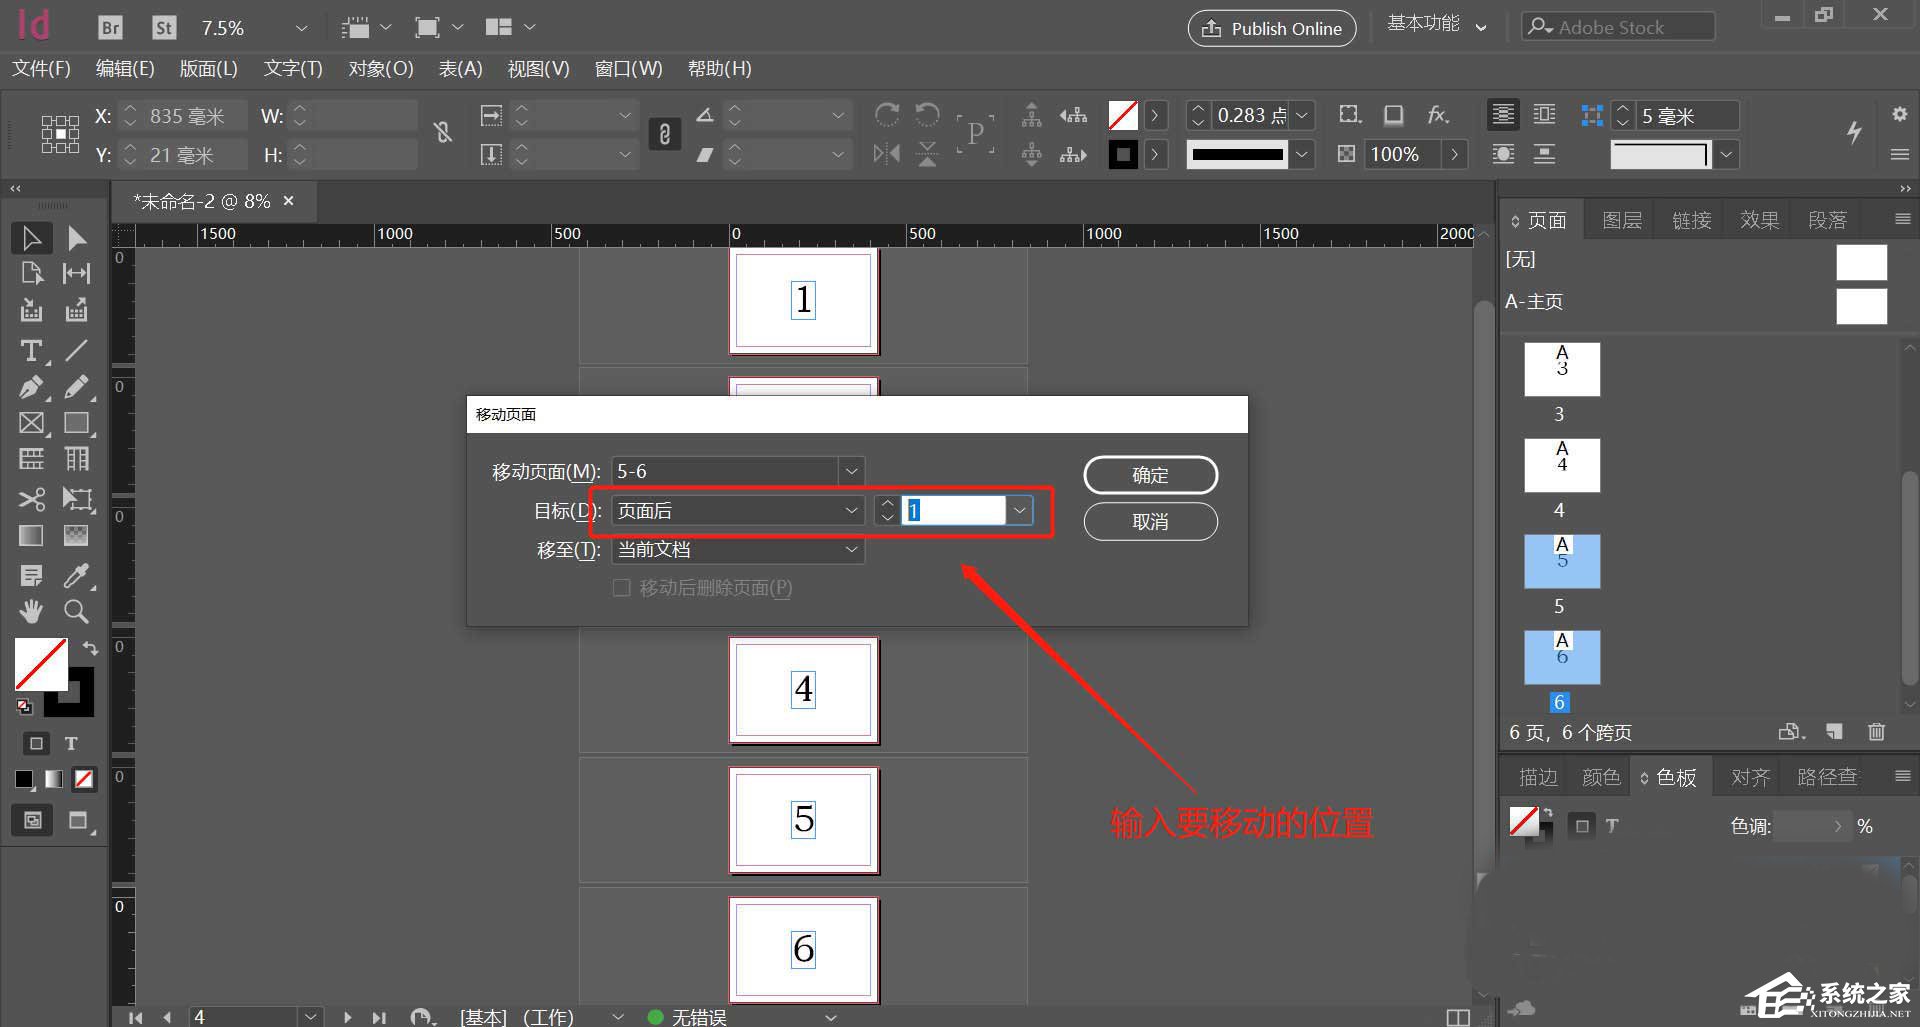Select the Gradient Swatch tool
Viewport: 1920px width, 1027px height.
click(x=31, y=535)
